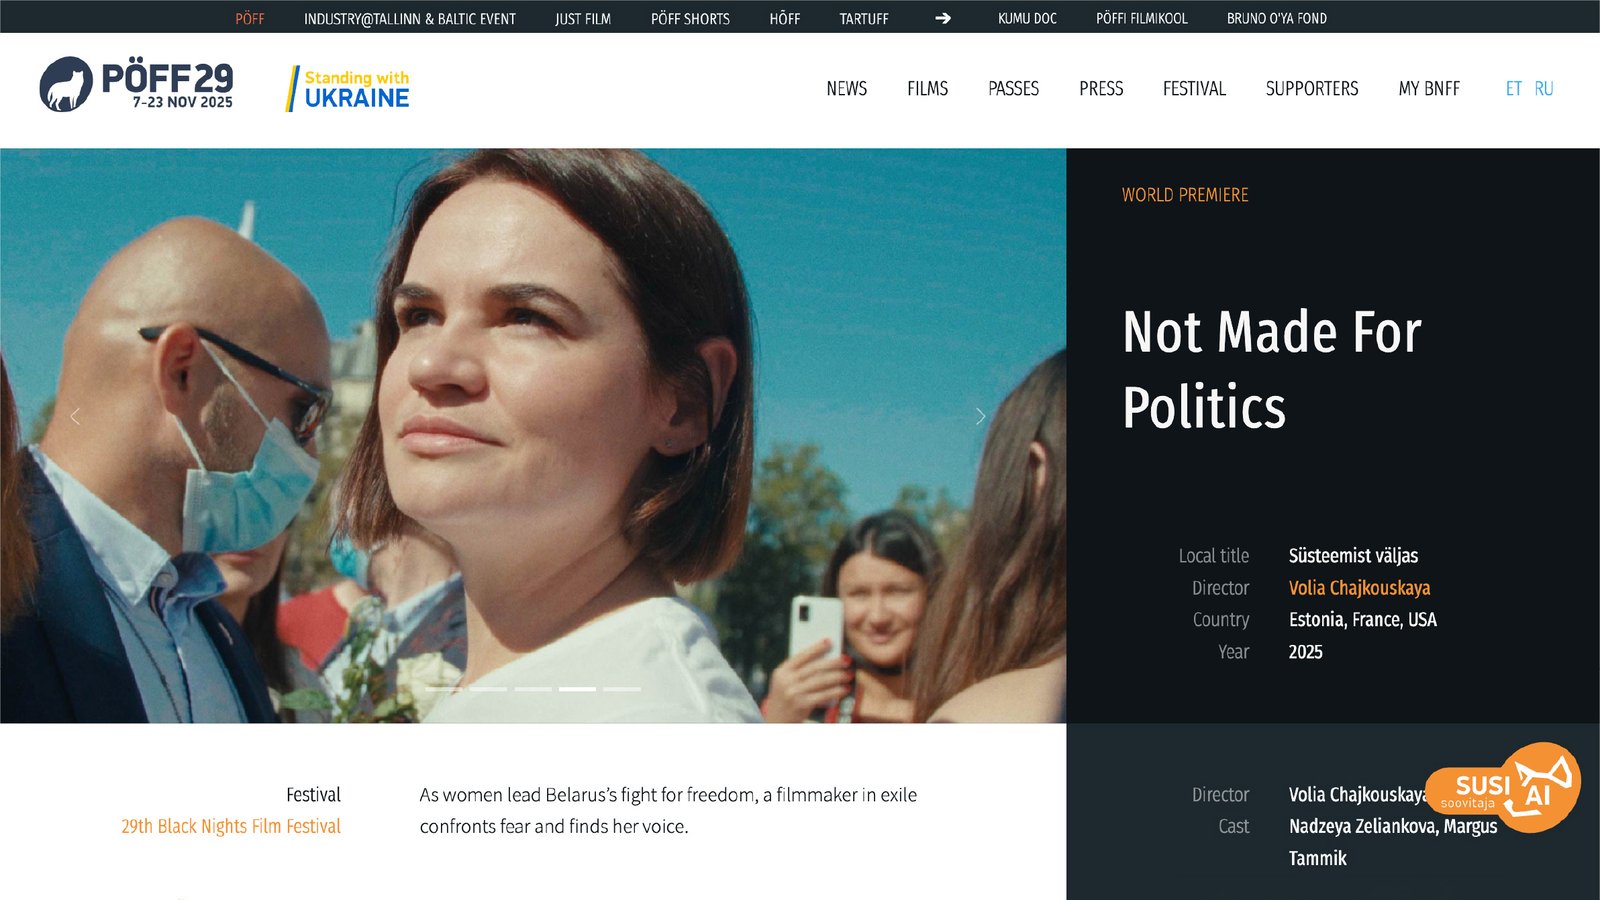Click the PÖFF29 wolf logo

point(136,84)
